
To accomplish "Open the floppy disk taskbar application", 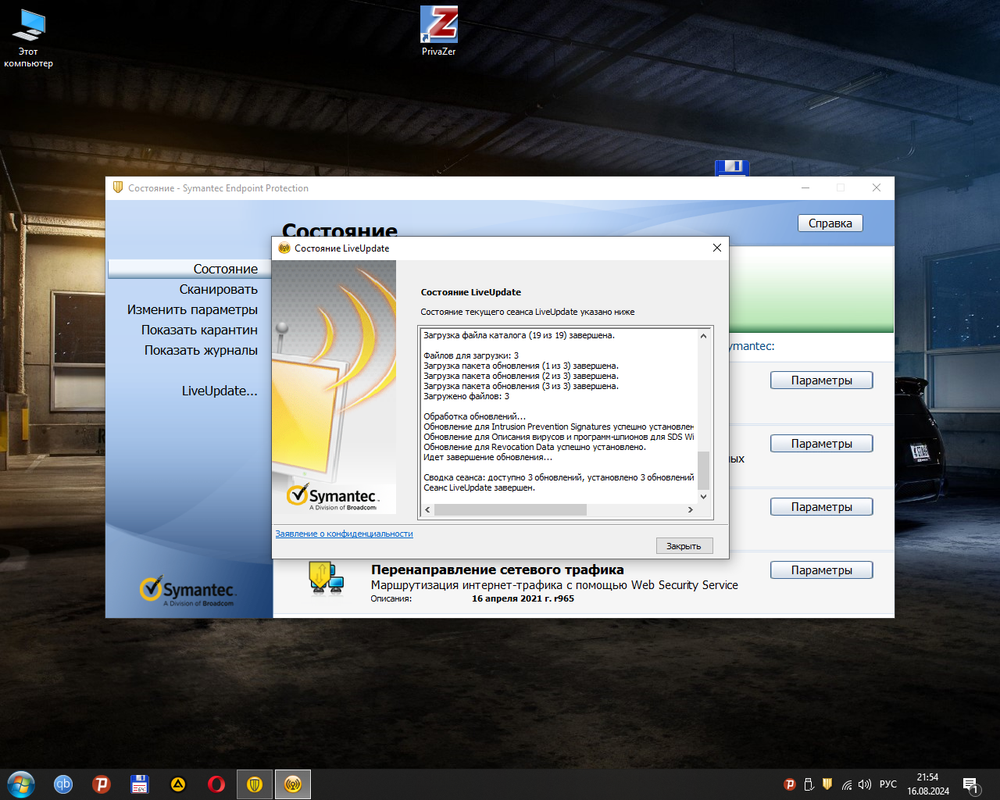I will click(x=140, y=784).
